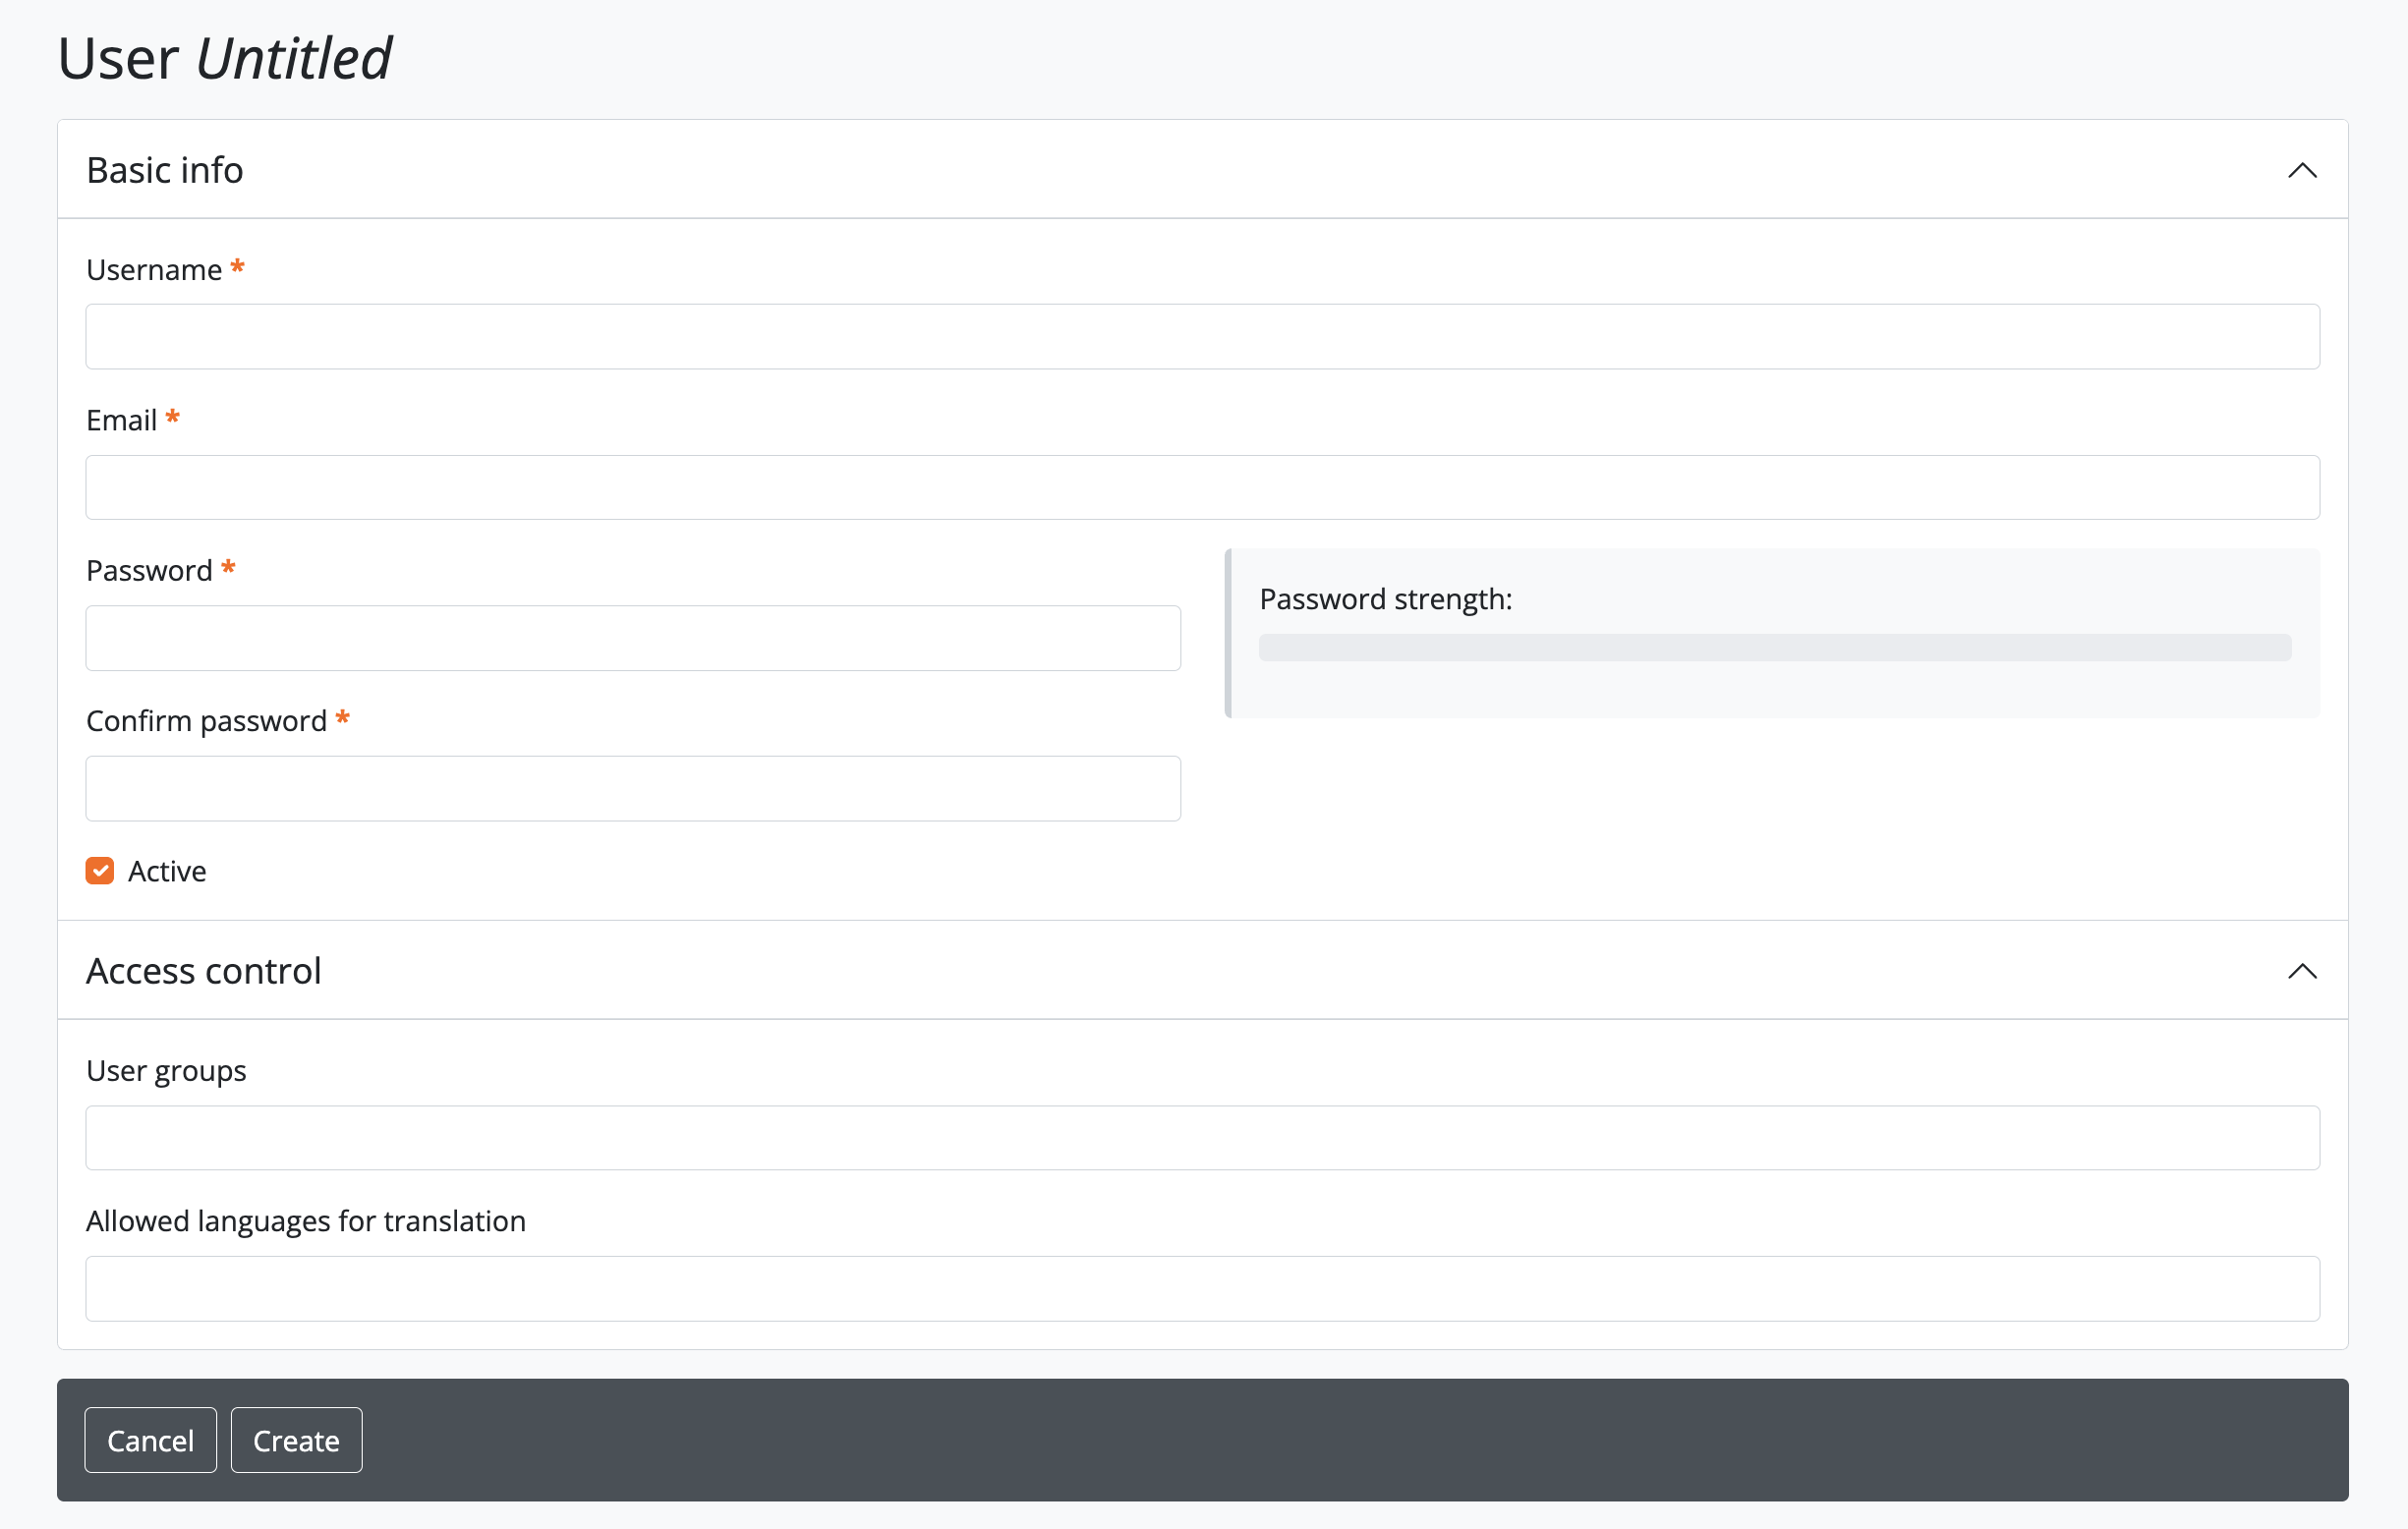
Task: Collapse the Access control section
Action: point(2302,970)
